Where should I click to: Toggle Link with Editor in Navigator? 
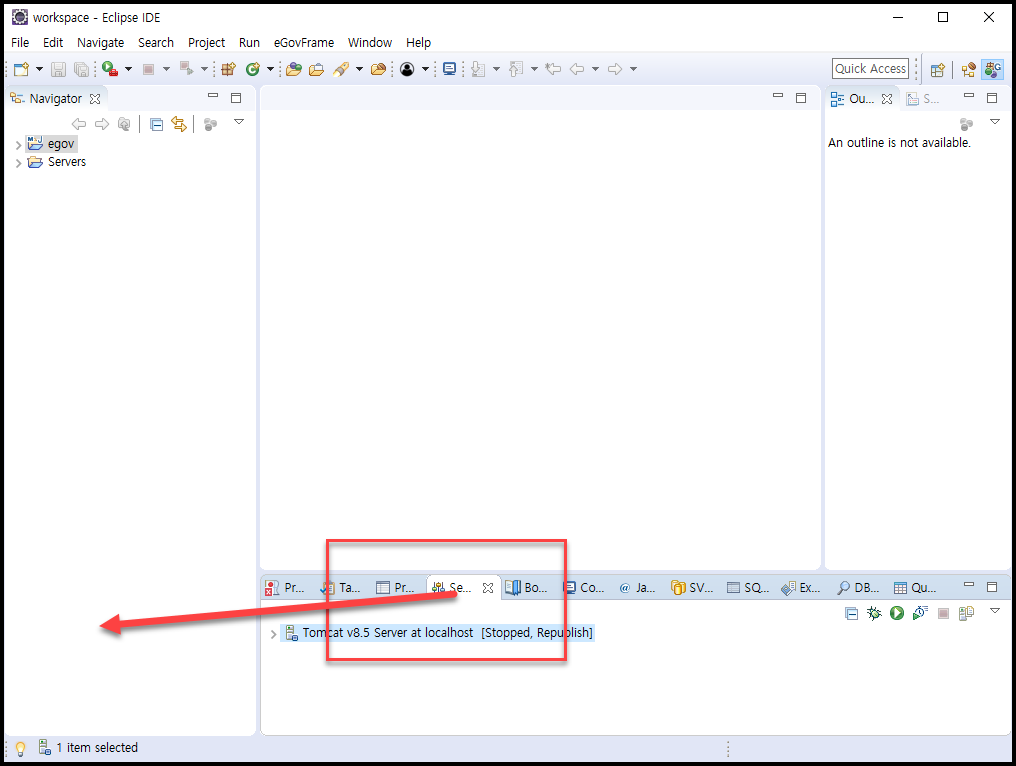[179, 124]
